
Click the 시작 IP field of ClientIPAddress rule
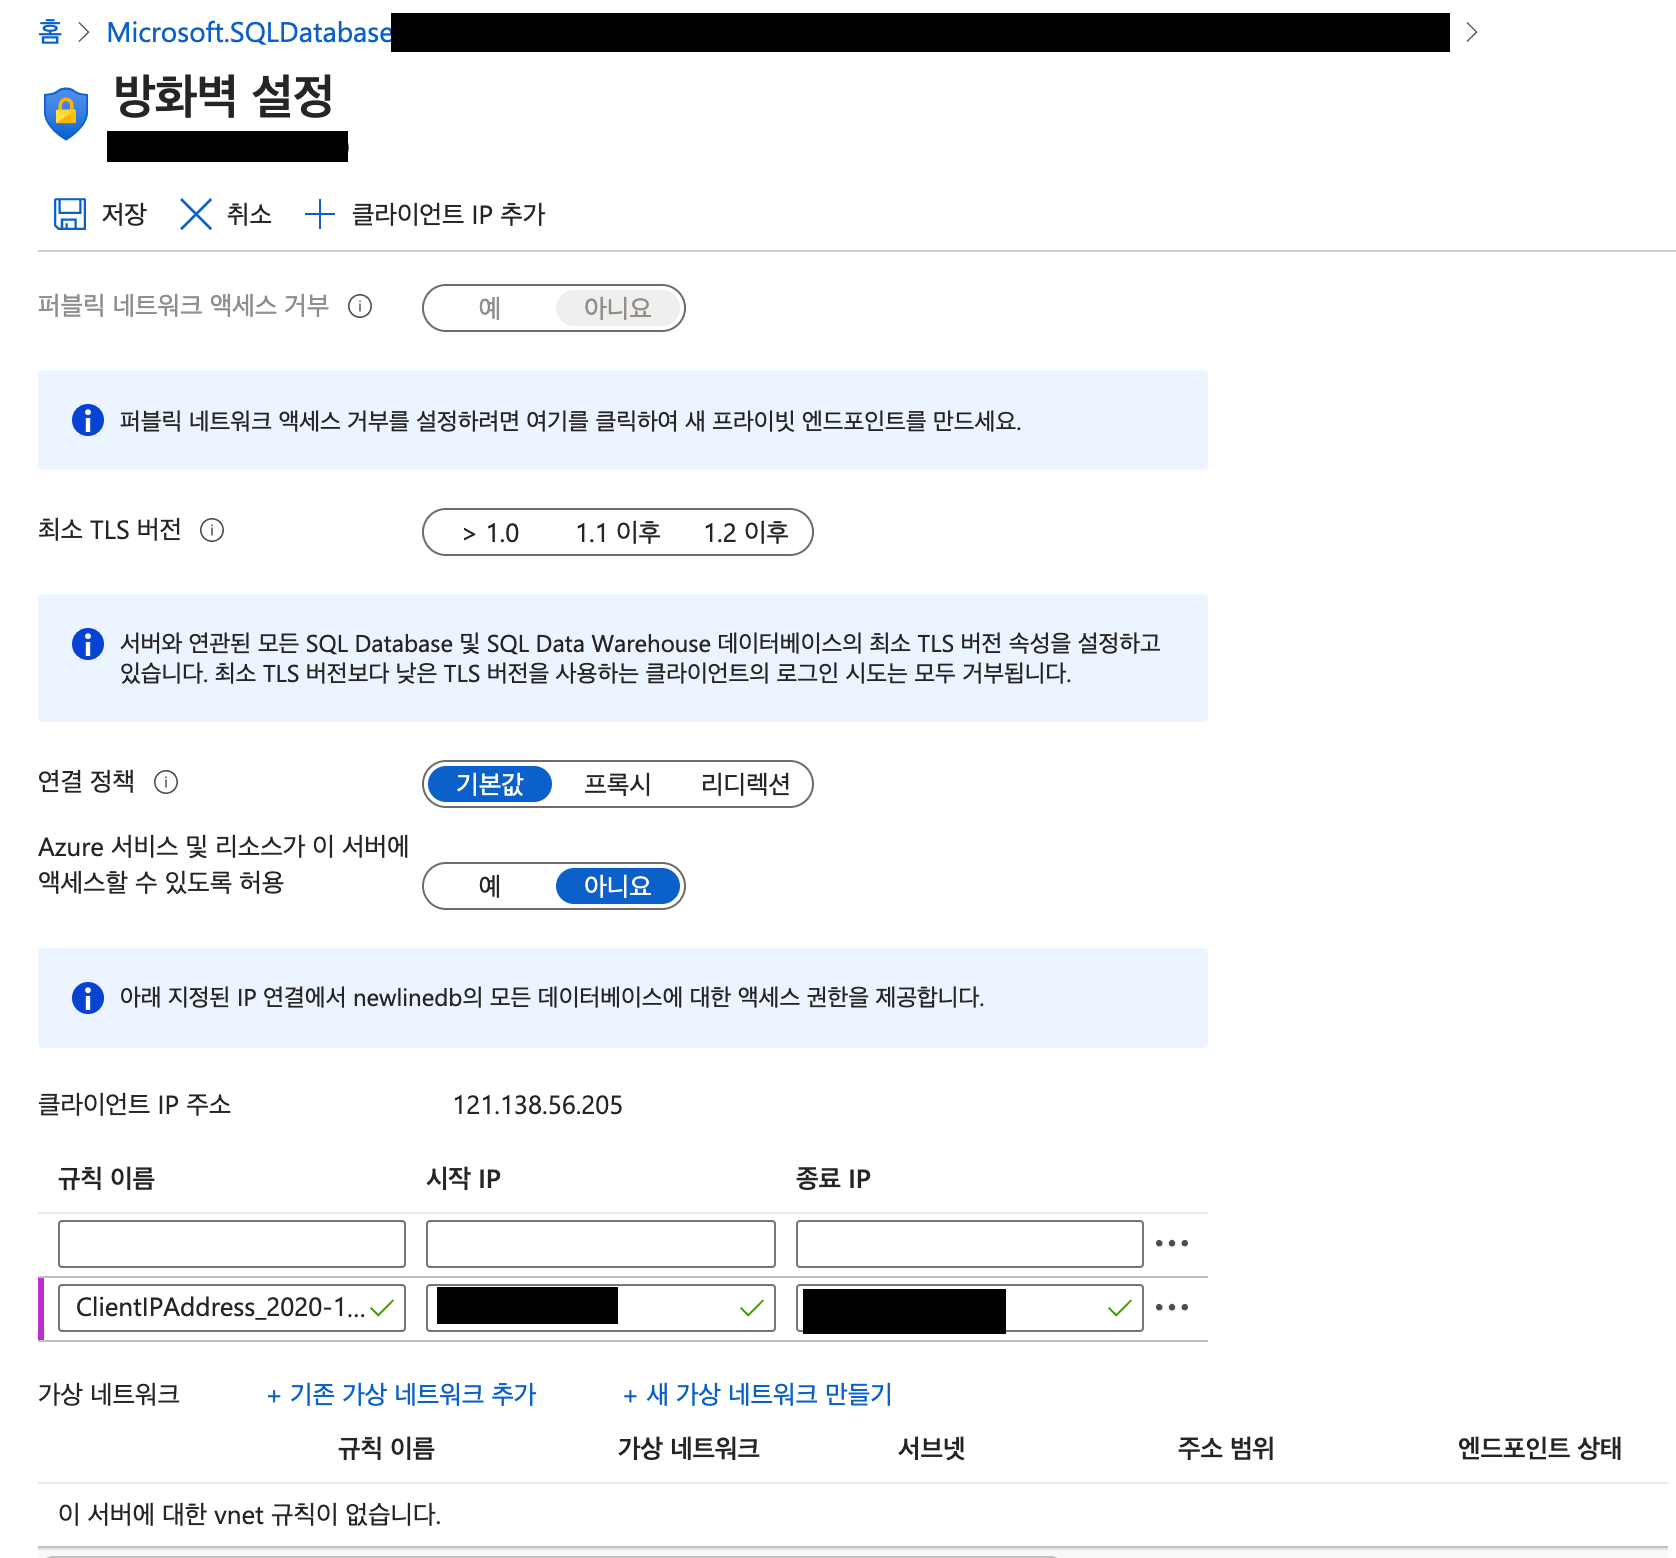(x=601, y=1308)
